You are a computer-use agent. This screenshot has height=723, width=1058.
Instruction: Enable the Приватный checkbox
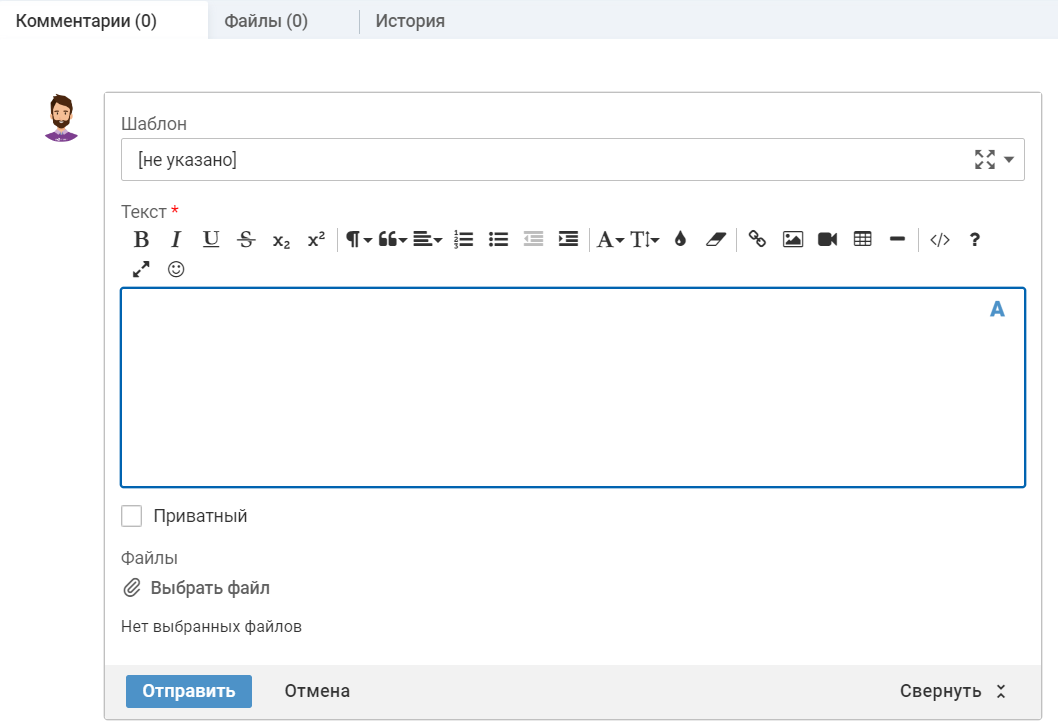coord(131,516)
